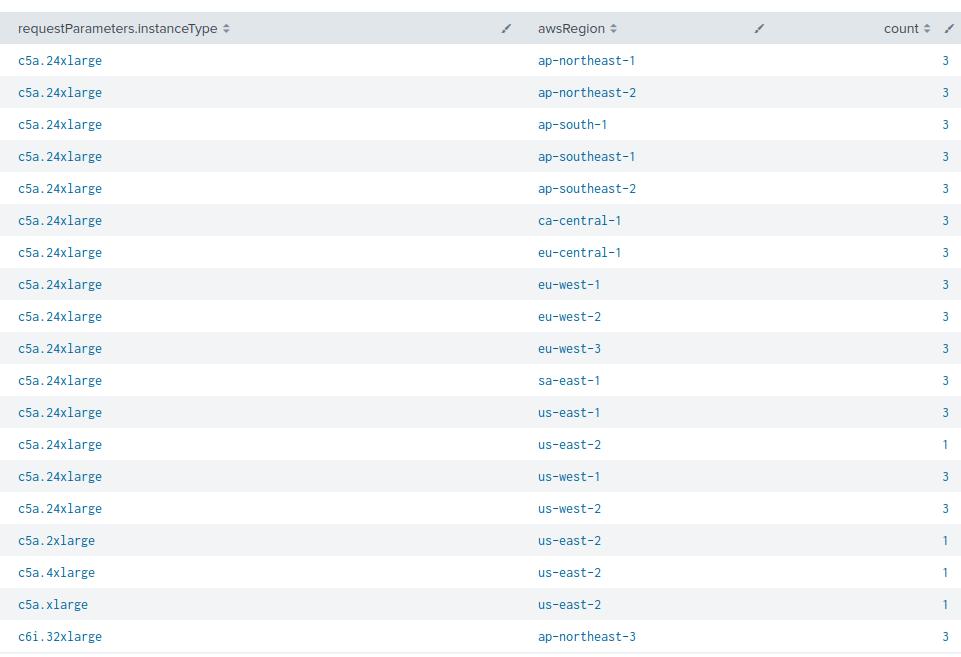Click the count header label

(x=901, y=29)
